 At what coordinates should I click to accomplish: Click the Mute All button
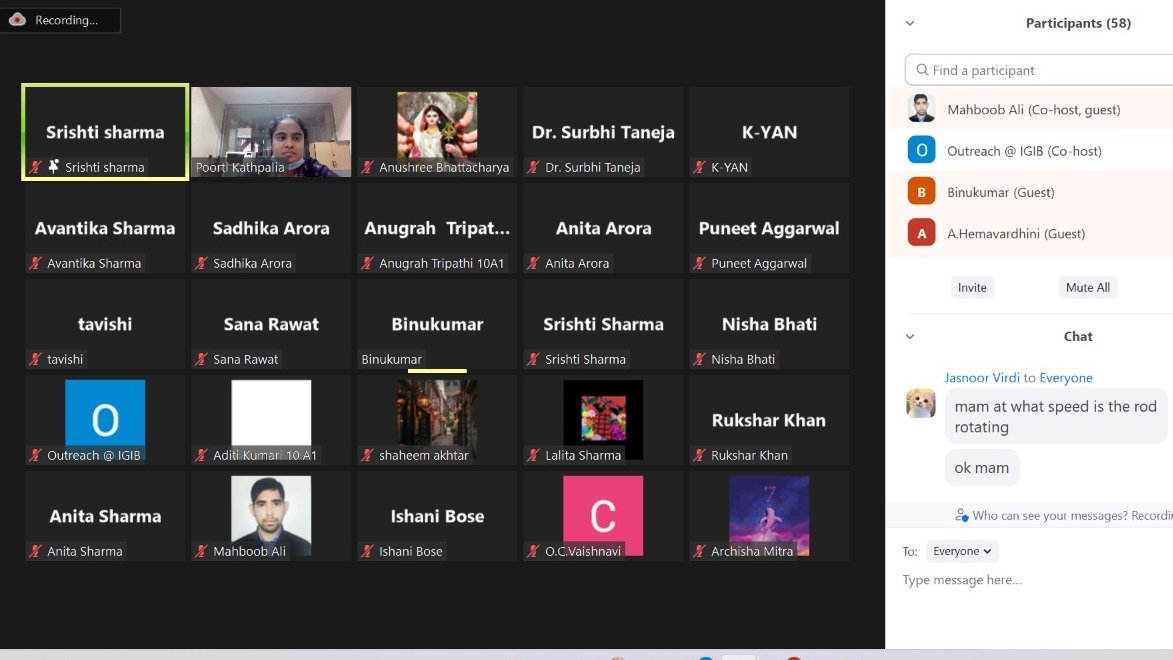click(1088, 287)
